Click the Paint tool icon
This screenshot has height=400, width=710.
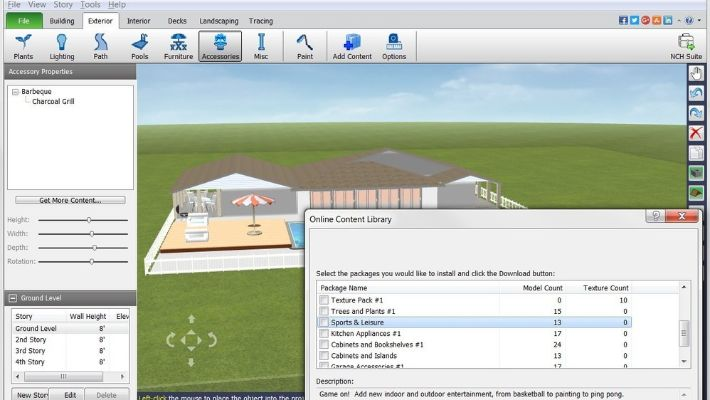click(305, 46)
